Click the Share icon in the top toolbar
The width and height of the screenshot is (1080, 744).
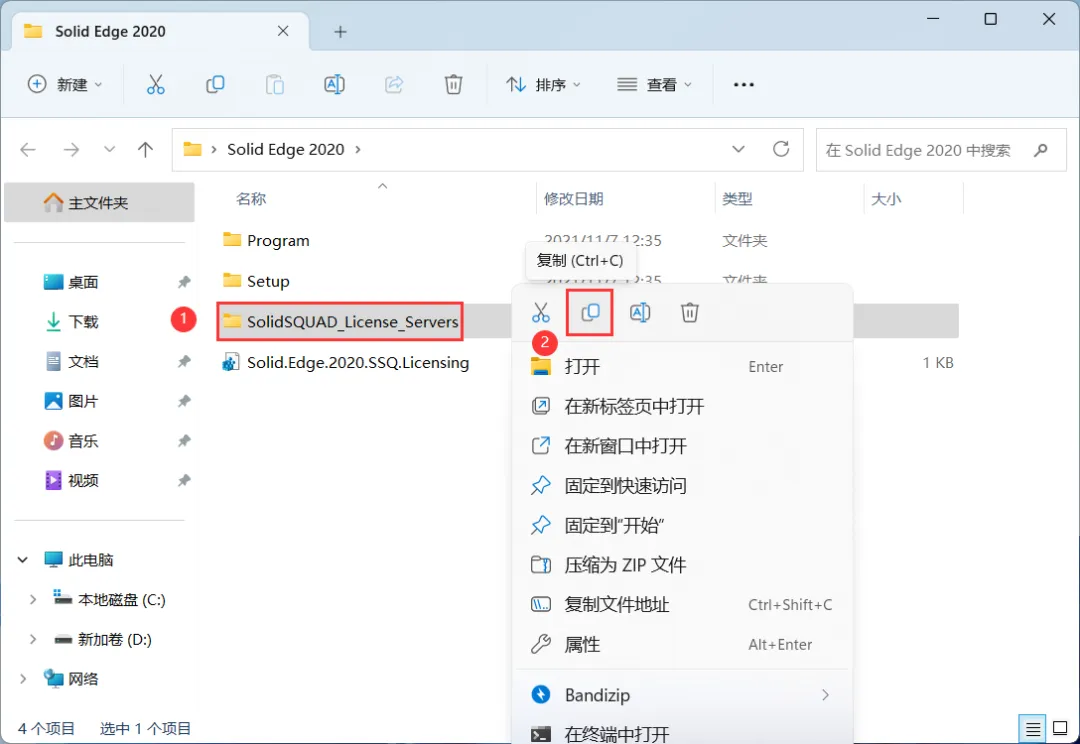(x=393, y=85)
